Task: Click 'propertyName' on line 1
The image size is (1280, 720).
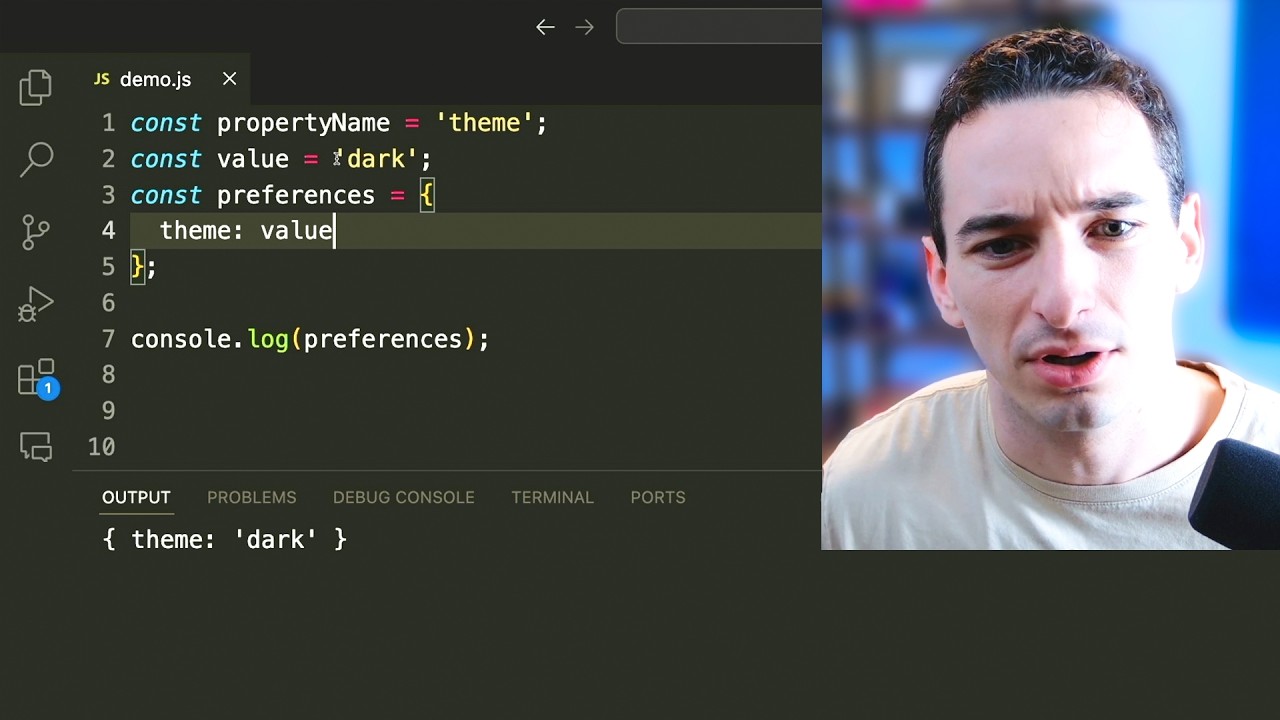Action: coord(303,123)
